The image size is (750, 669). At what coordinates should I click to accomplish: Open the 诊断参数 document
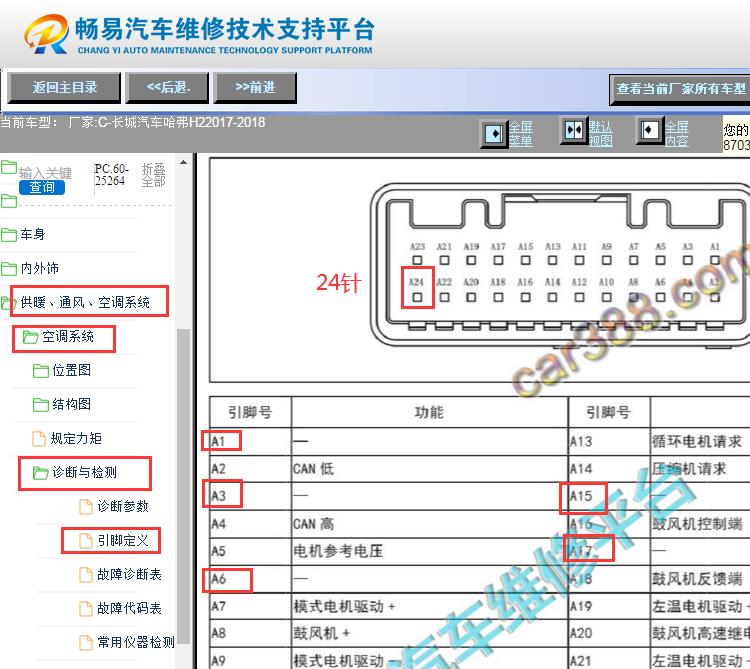click(x=123, y=506)
